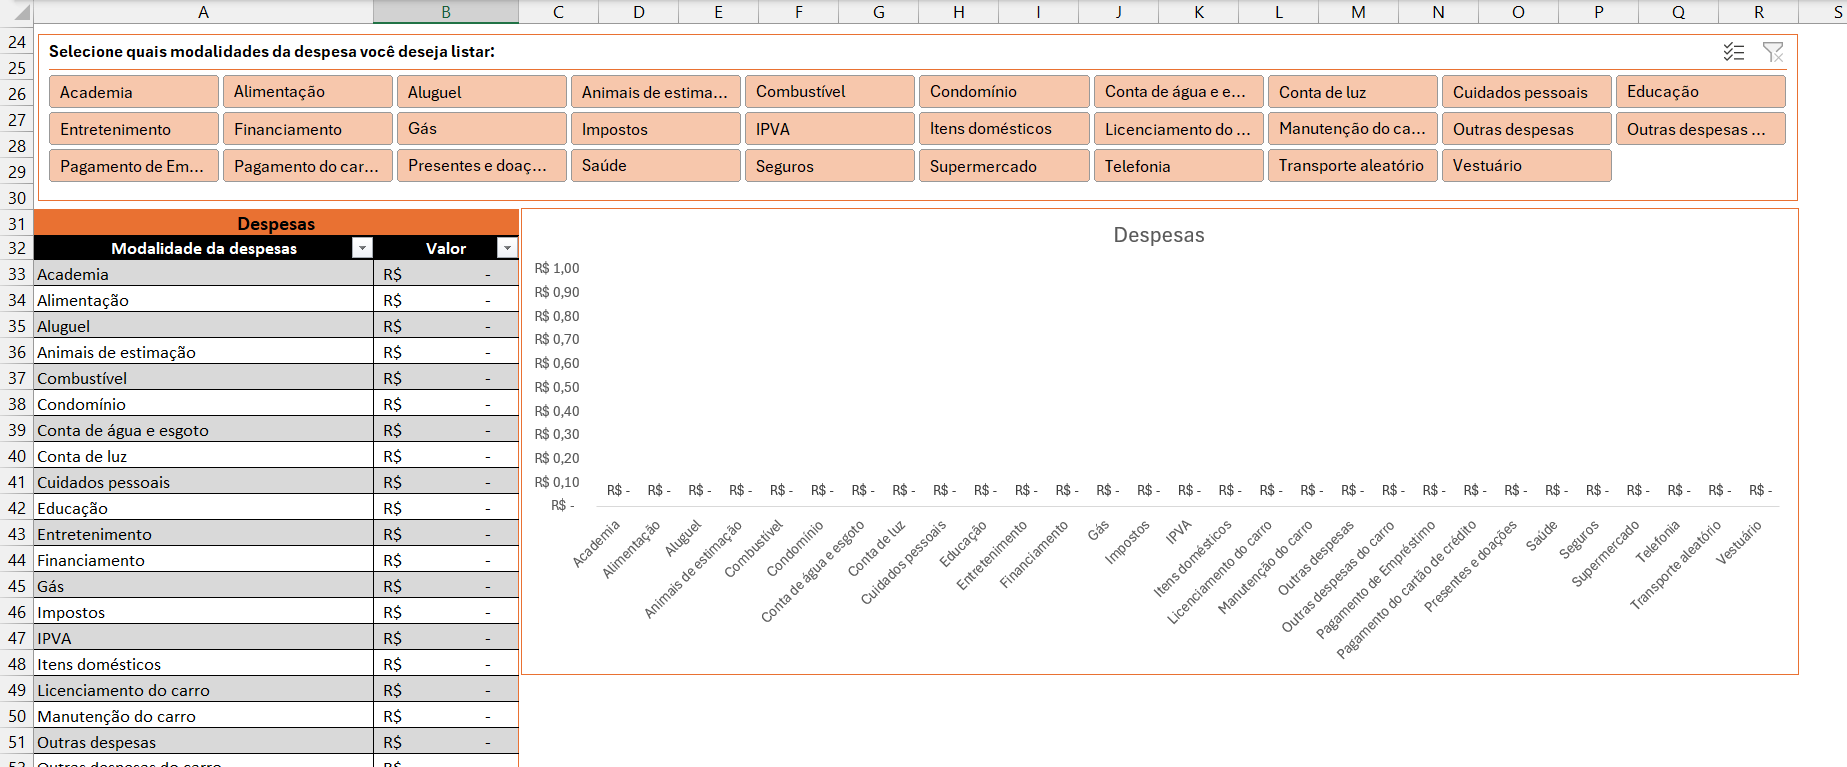Clear the slicer filter icon
This screenshot has width=1847, height=767.
[x=1773, y=52]
